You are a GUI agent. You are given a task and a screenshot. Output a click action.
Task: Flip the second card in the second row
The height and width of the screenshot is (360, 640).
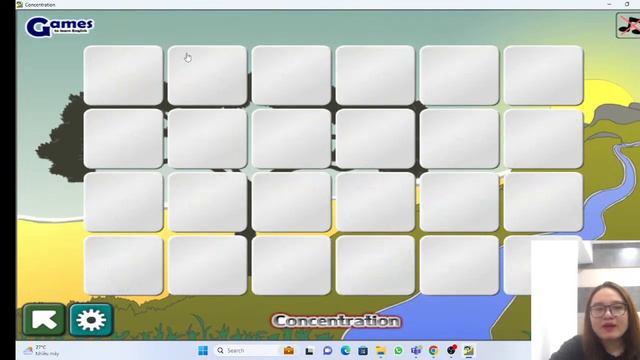click(207, 139)
